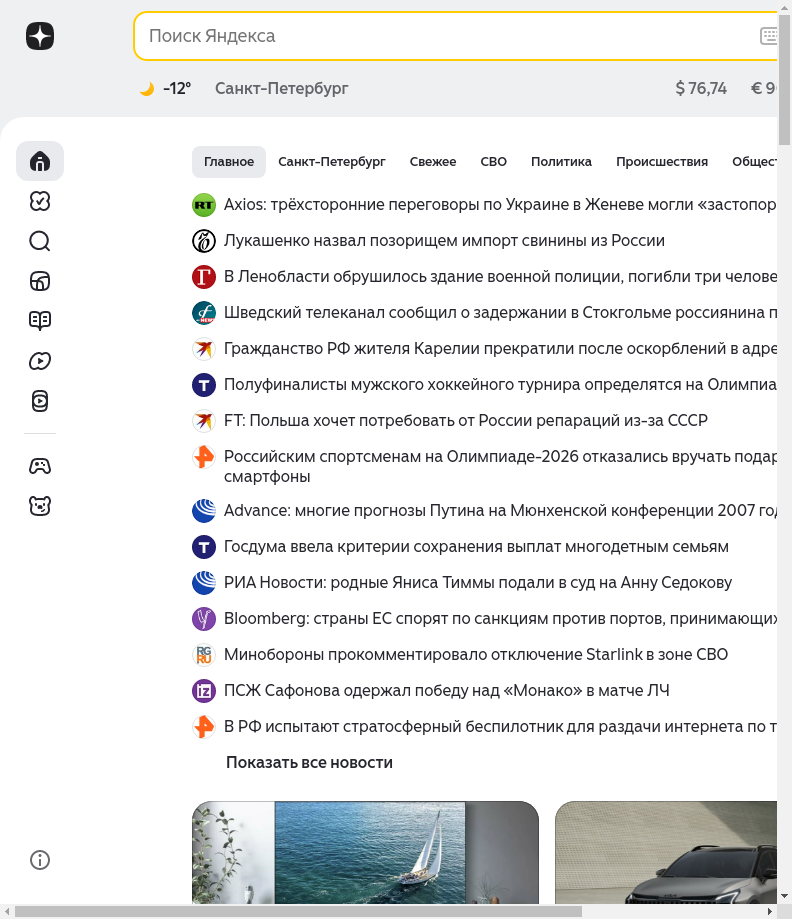
Task: Open the gamepad Games icon in the sidebar
Action: pos(40,466)
